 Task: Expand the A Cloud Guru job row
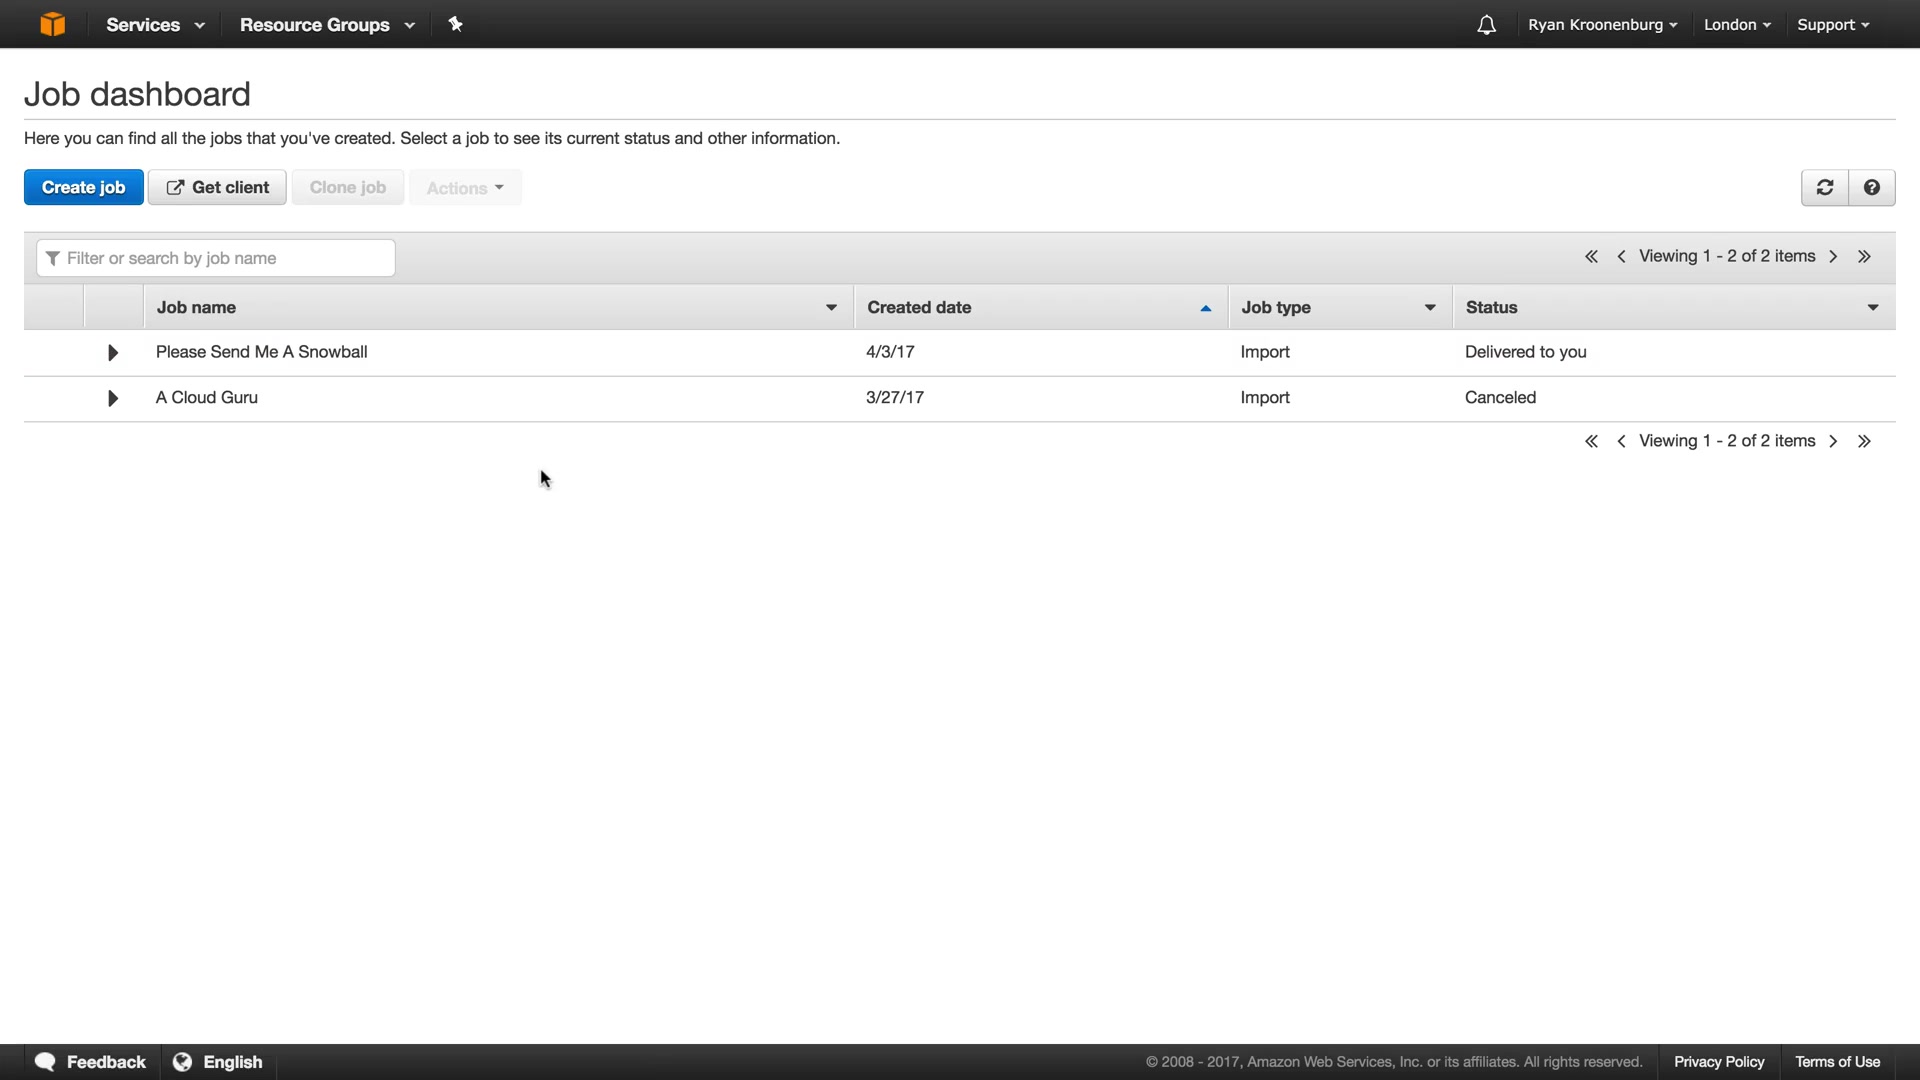[113, 399]
